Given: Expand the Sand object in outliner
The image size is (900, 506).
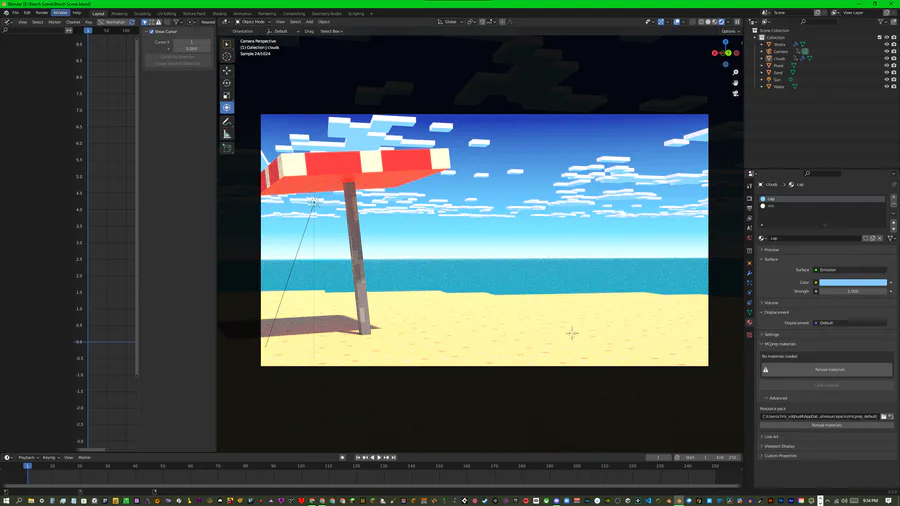Looking at the screenshot, I should [762, 73].
